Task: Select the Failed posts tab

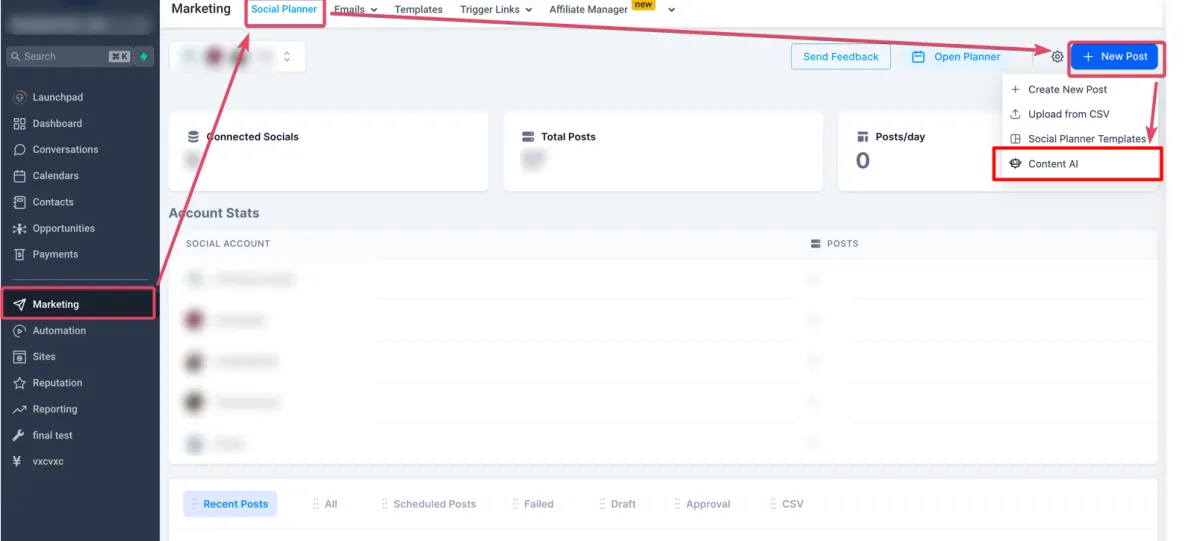Action: point(533,504)
